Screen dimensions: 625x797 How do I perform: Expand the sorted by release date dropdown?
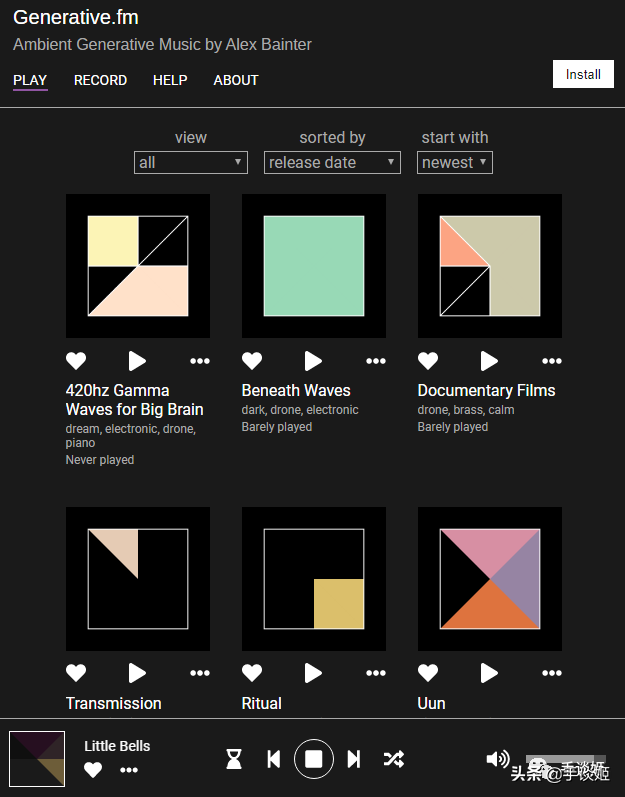click(332, 163)
